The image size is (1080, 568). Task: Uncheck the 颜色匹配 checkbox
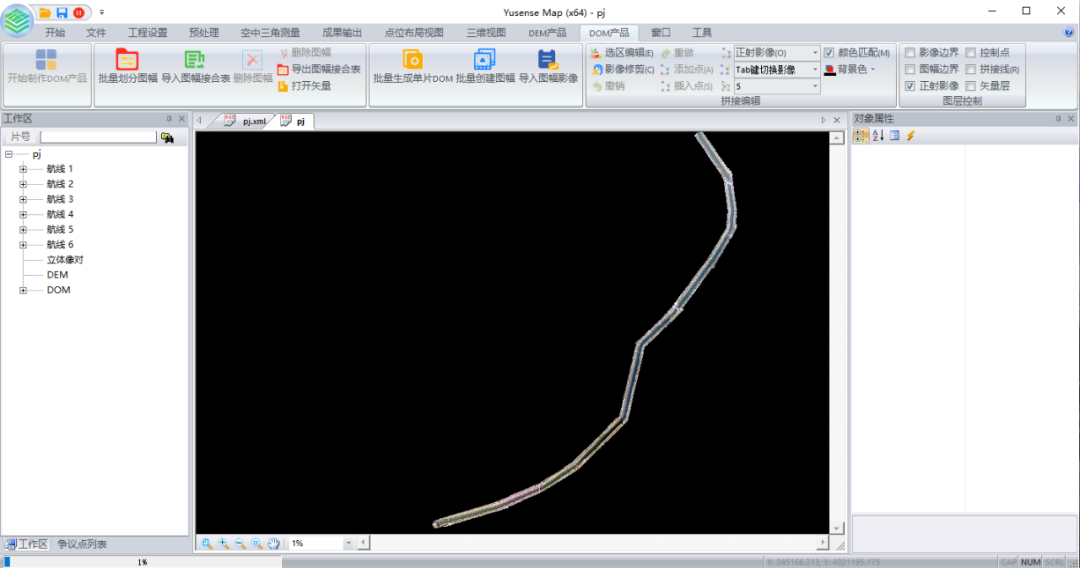click(829, 52)
